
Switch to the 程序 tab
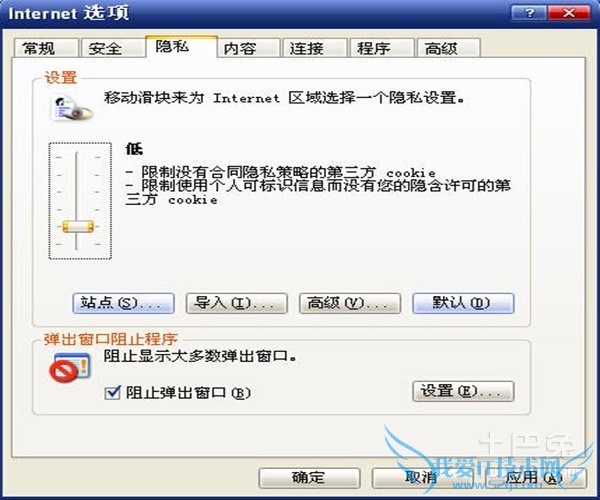pos(382,48)
